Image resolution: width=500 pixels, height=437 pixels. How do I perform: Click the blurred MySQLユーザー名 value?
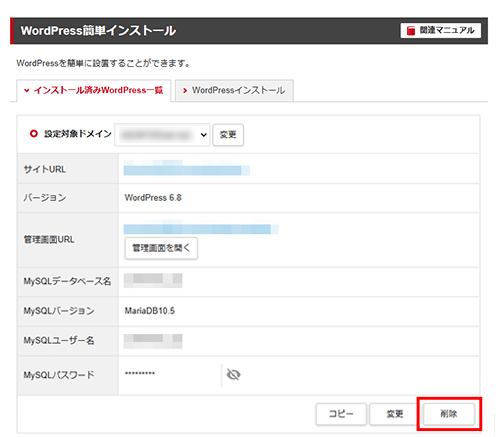153,341
